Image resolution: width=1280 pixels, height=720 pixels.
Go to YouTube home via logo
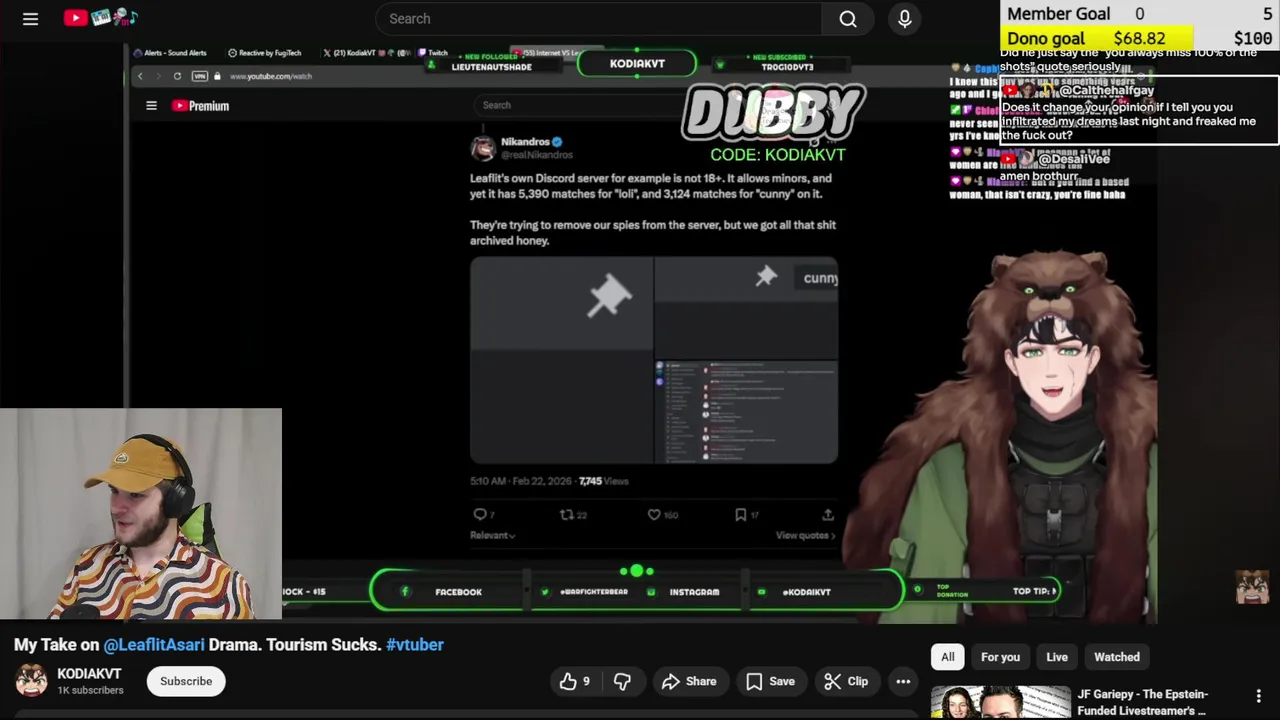coord(101,18)
